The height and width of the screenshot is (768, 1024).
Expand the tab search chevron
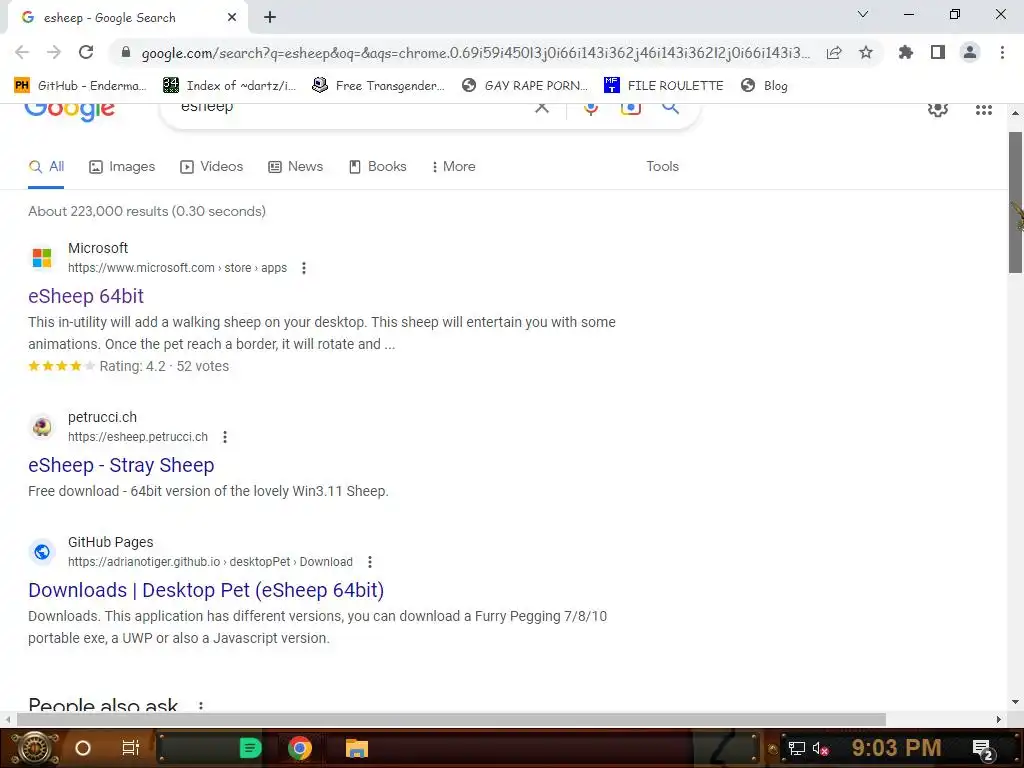[x=863, y=14]
